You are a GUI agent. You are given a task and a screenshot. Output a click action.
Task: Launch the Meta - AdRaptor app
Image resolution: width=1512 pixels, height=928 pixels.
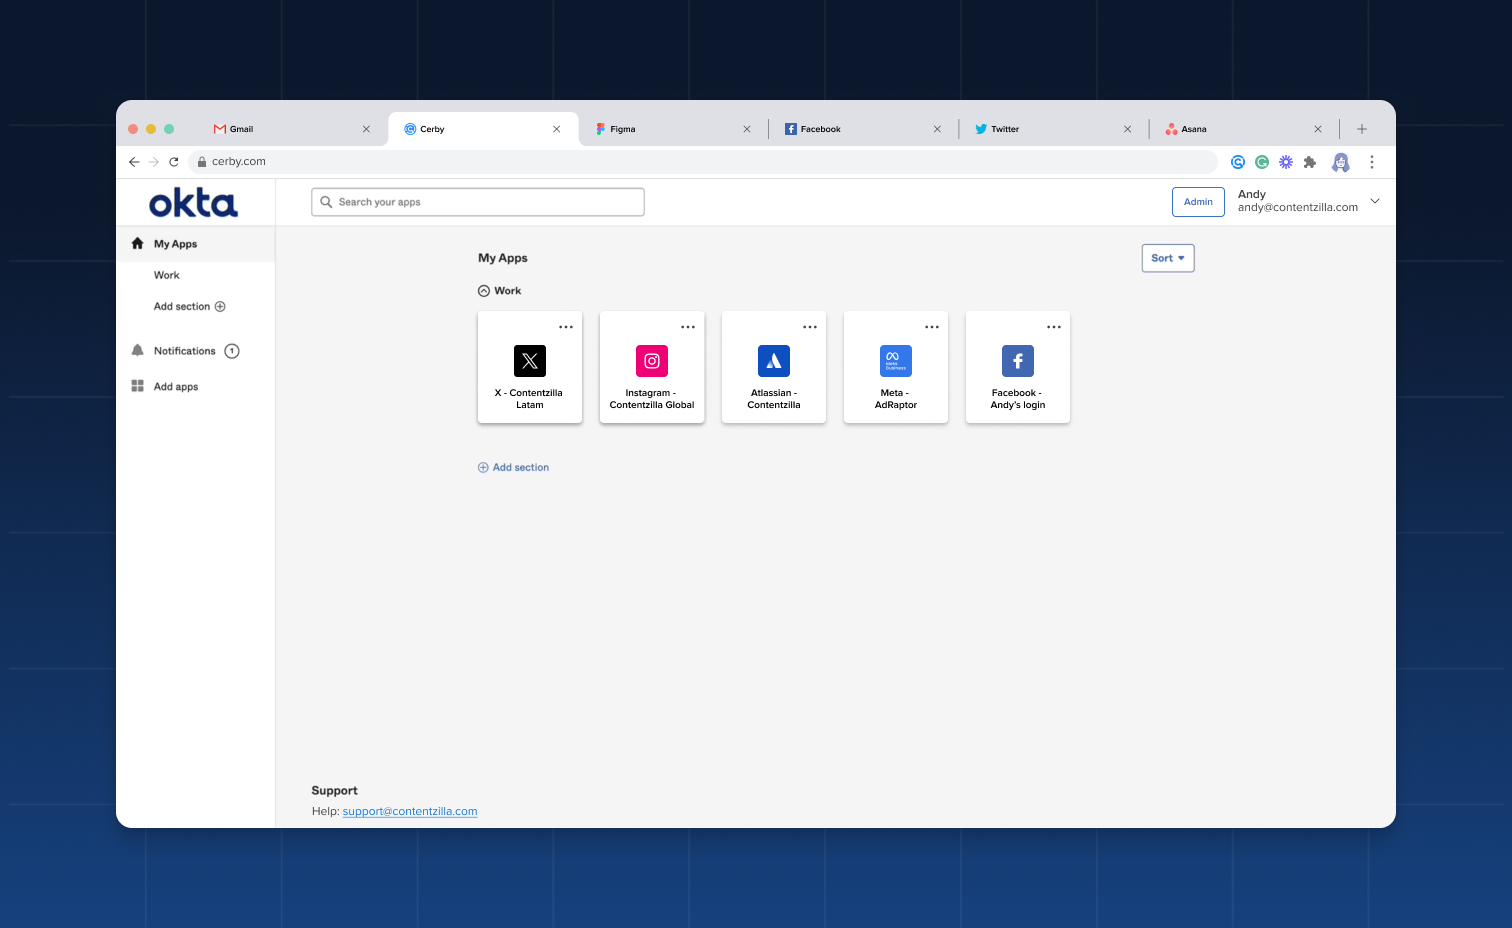coord(896,367)
